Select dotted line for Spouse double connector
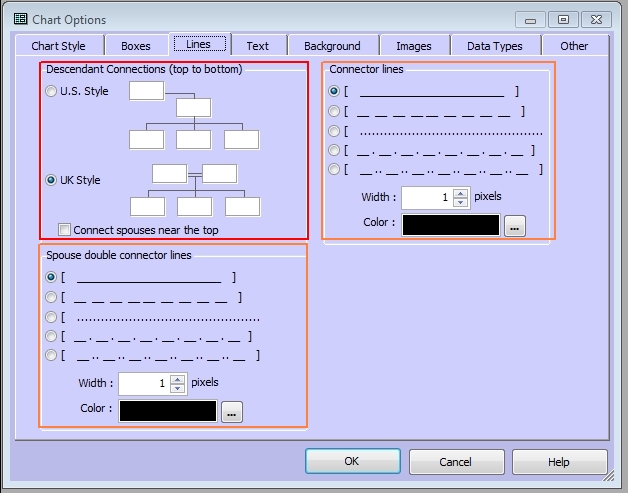Image resolution: width=628 pixels, height=493 pixels. 51,317
